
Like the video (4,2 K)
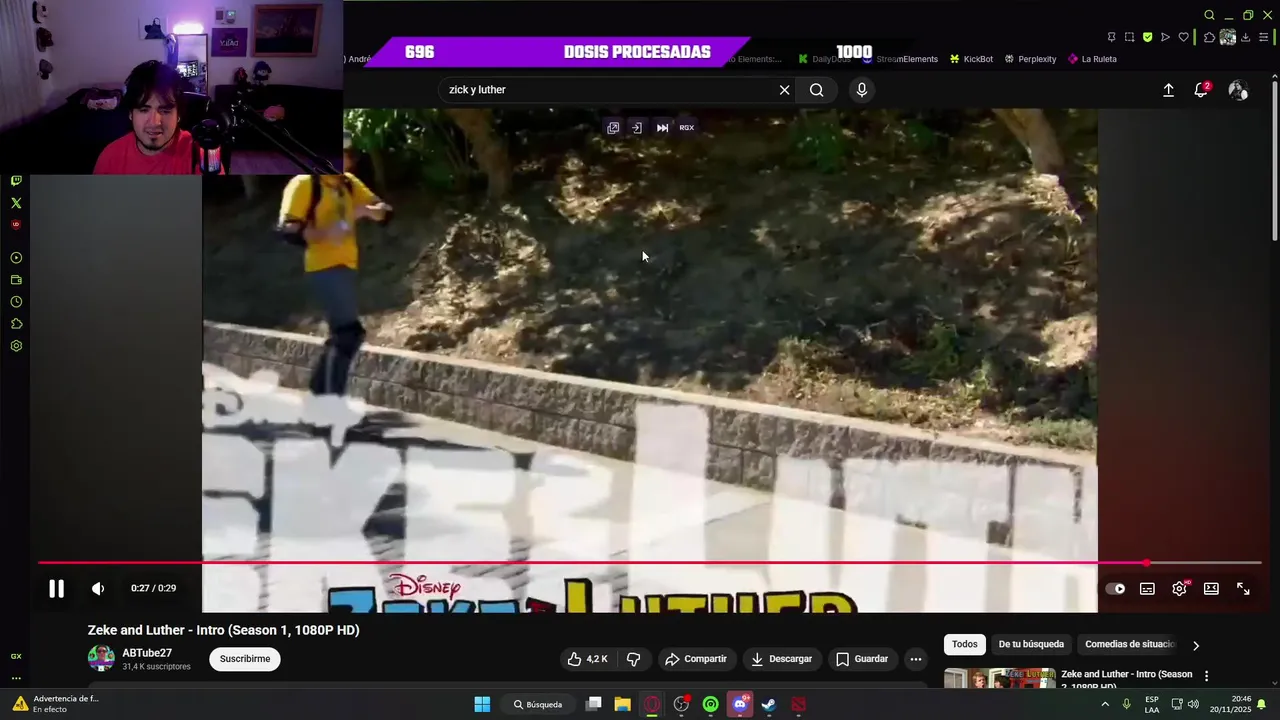[588, 659]
